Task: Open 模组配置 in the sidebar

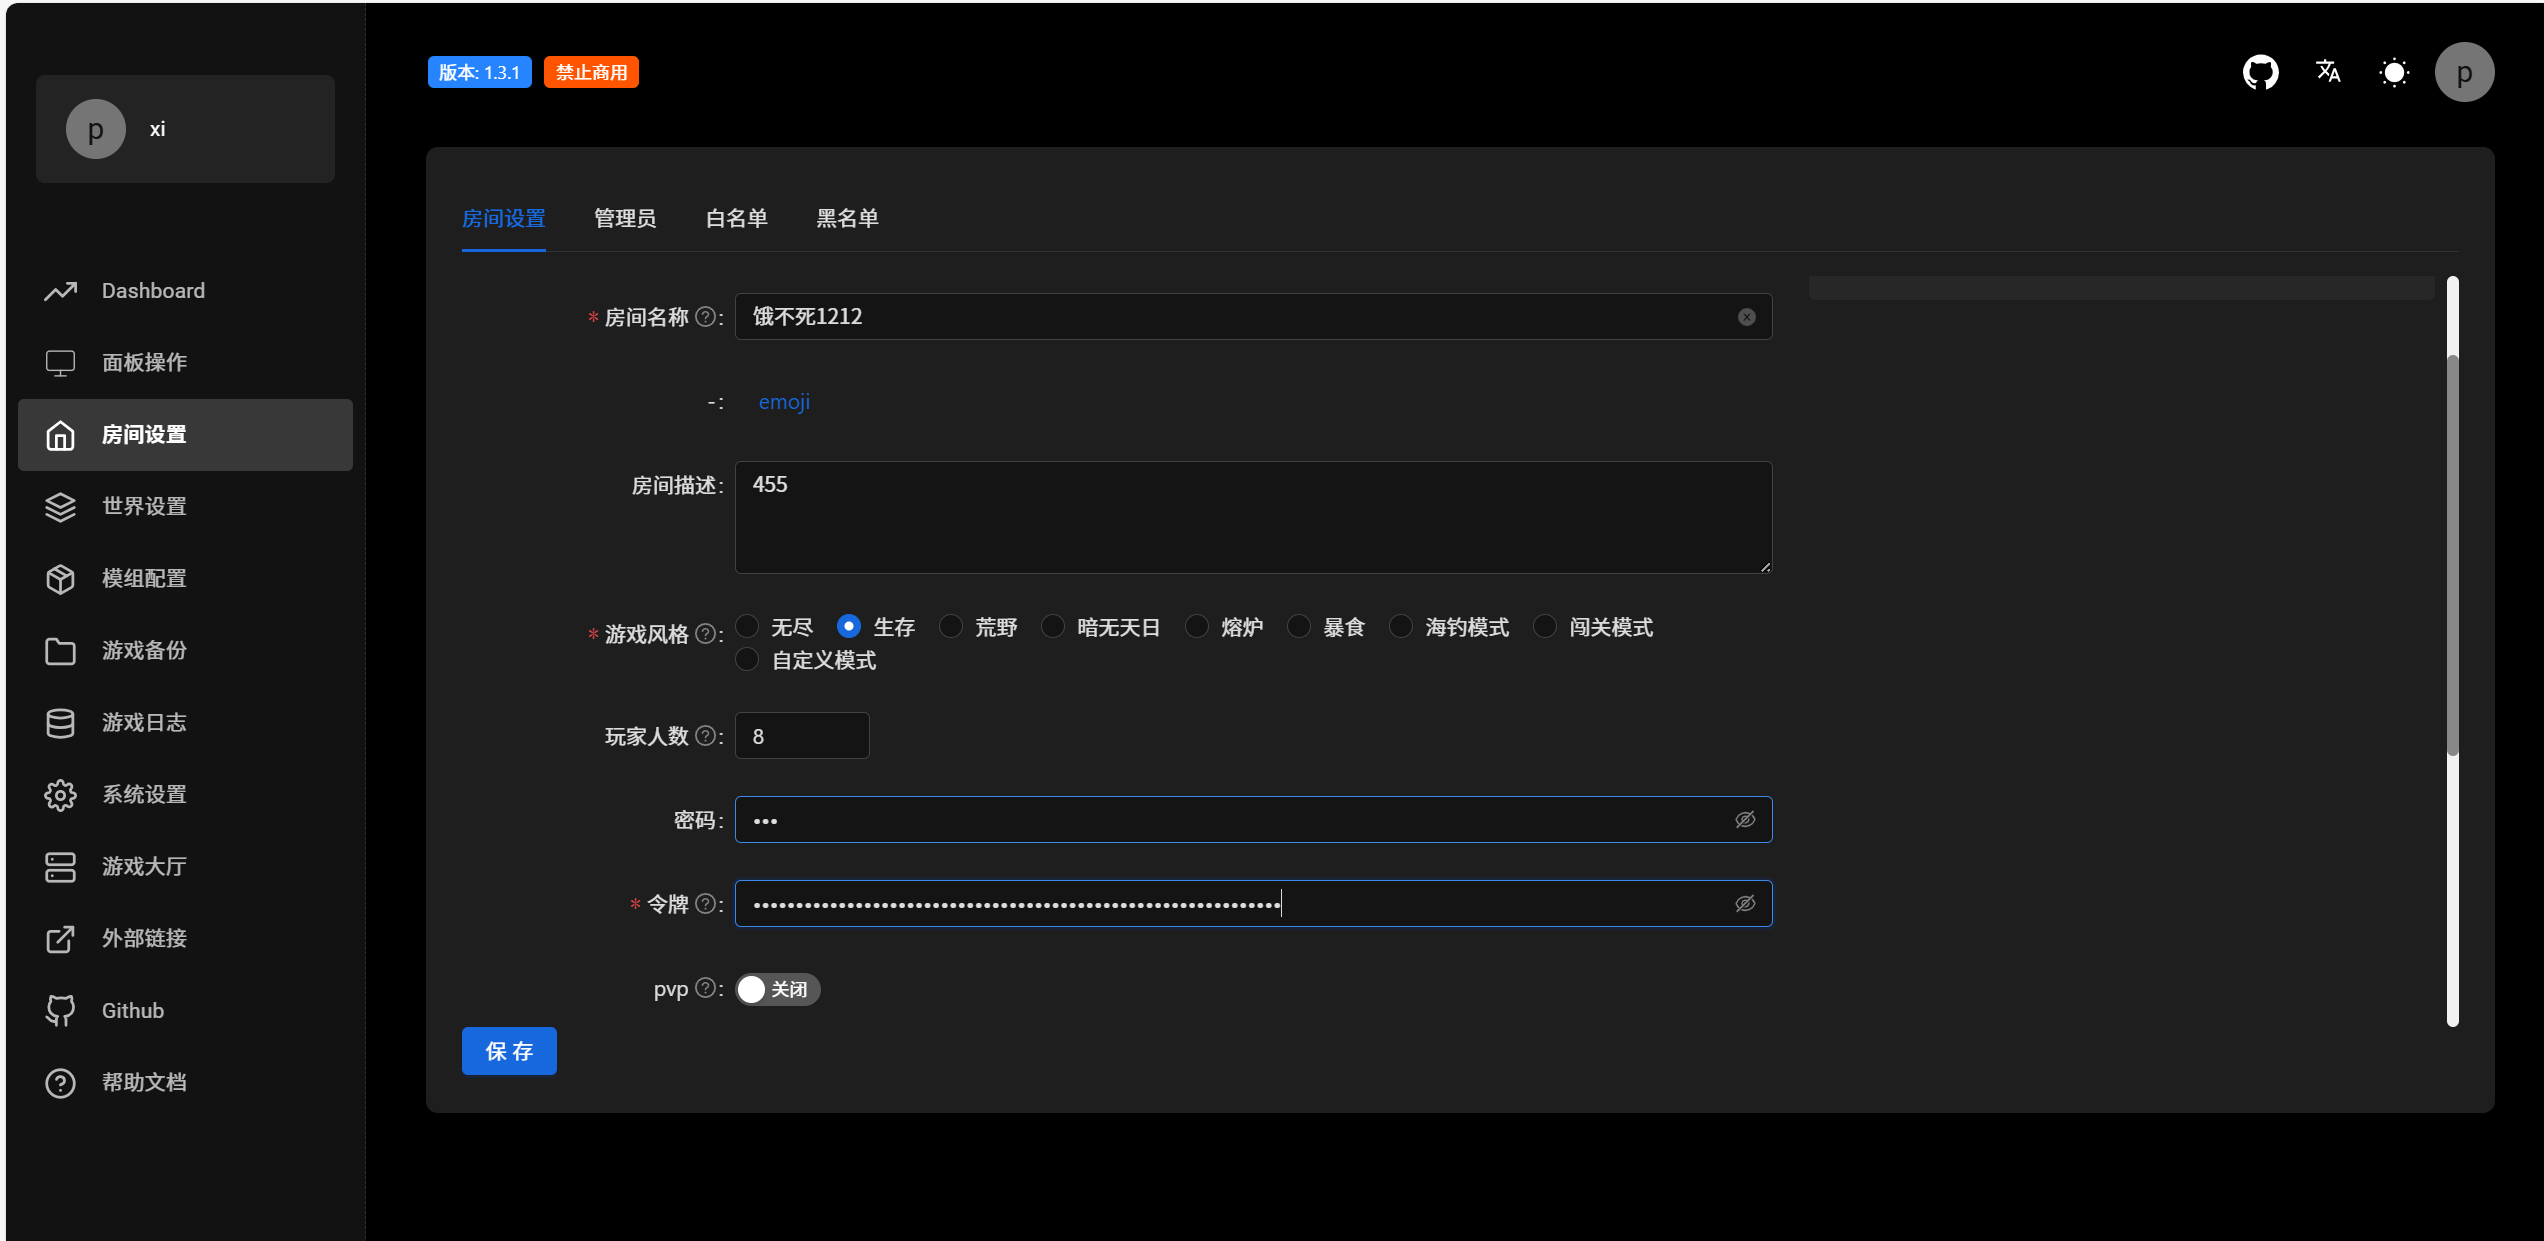Action: click(x=144, y=579)
